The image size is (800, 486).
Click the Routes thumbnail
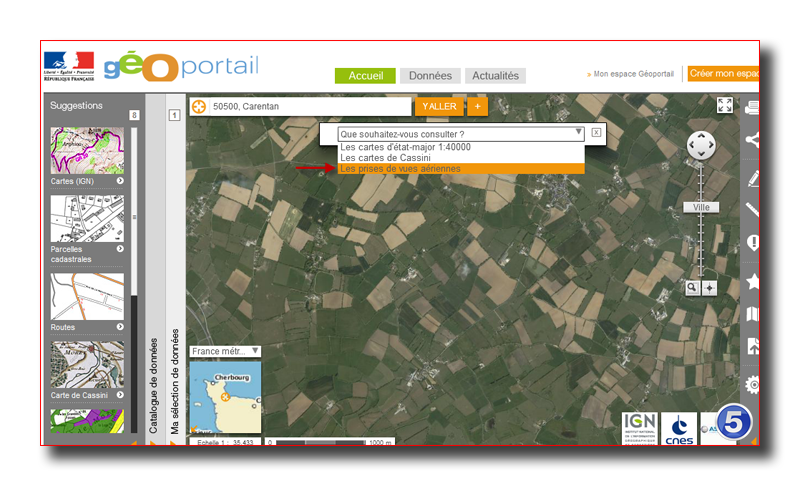point(87,296)
